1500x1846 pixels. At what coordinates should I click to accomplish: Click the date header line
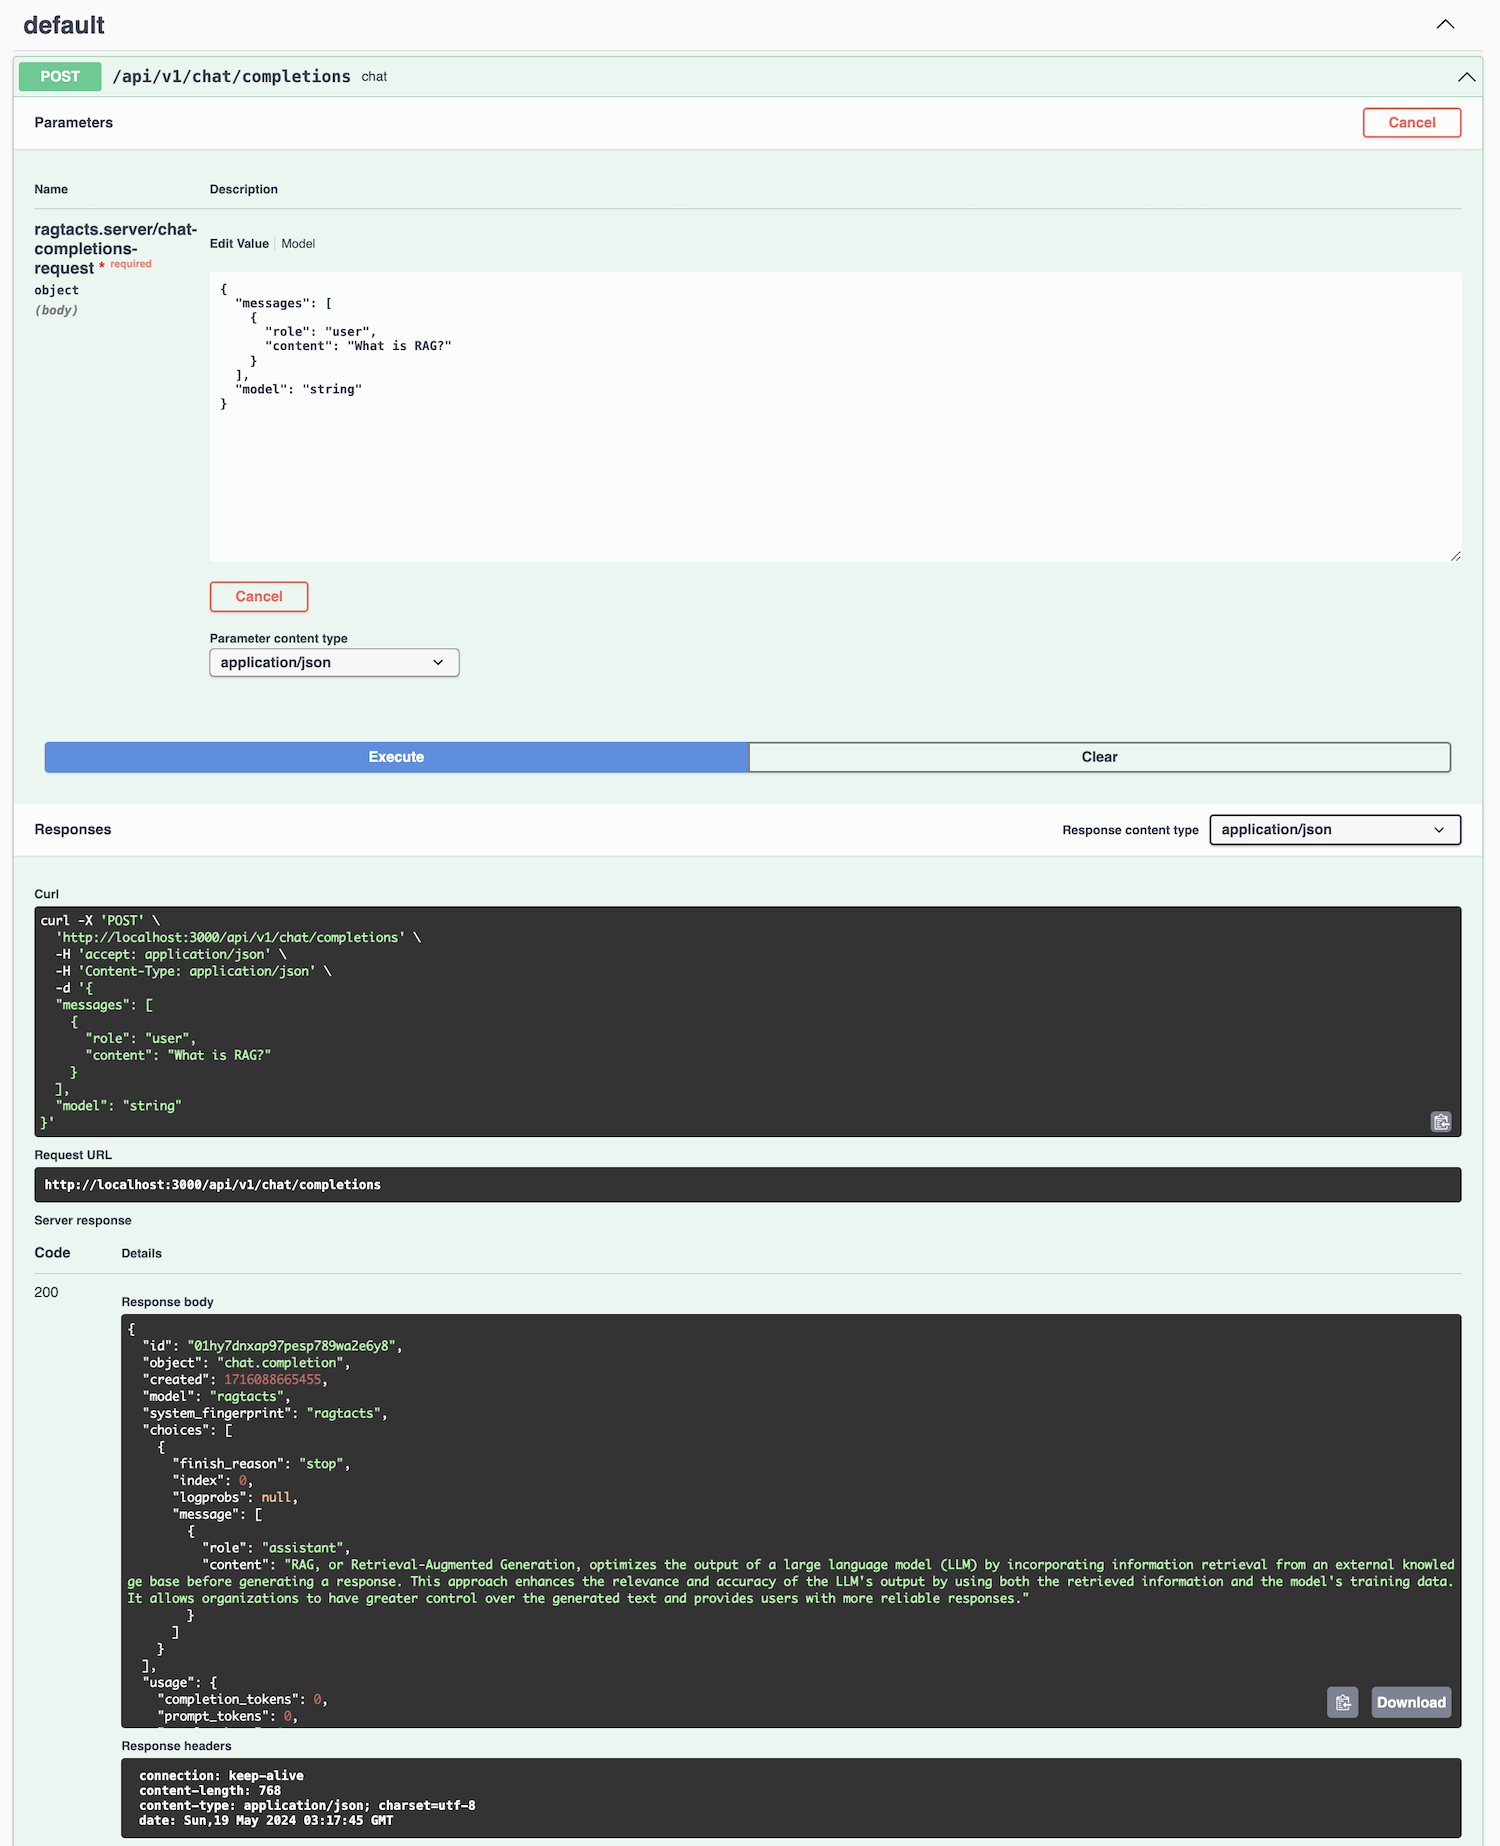coord(266,1821)
